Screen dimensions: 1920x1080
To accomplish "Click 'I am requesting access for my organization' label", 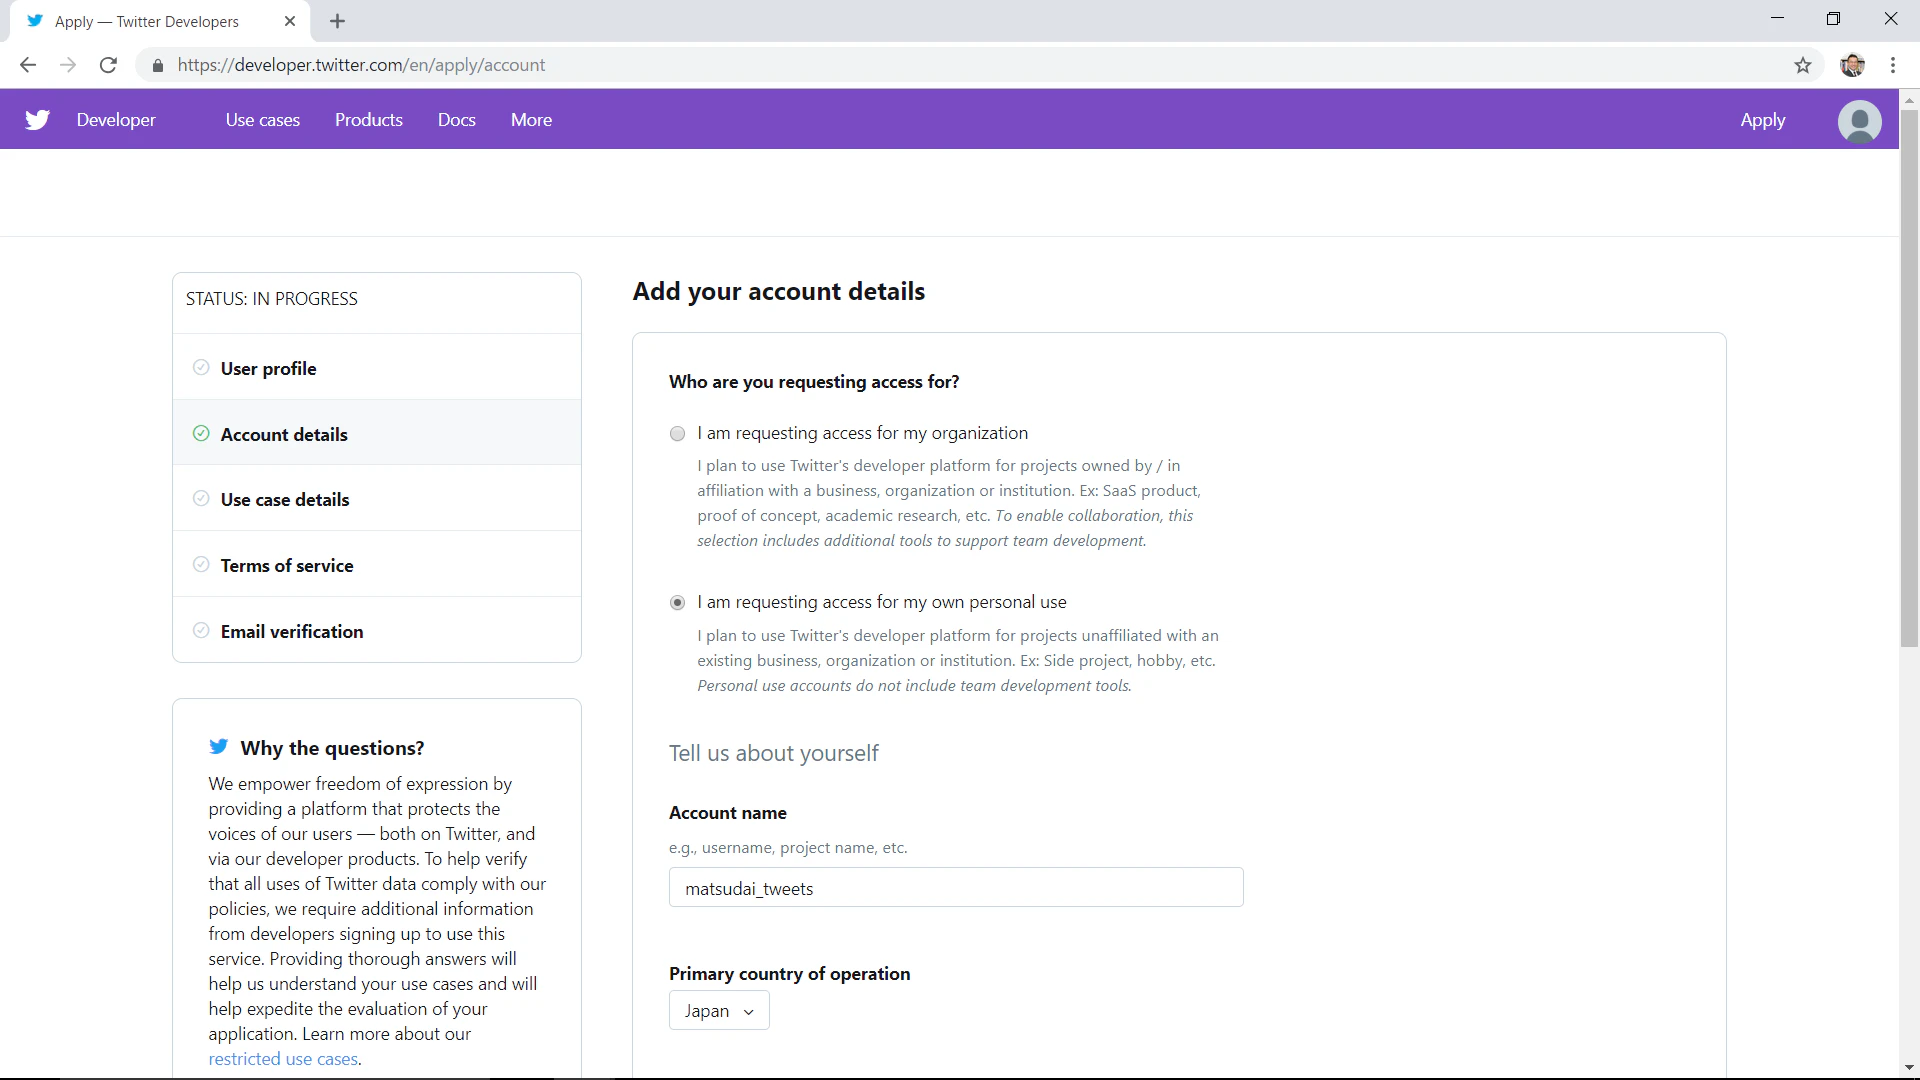I will coord(862,433).
